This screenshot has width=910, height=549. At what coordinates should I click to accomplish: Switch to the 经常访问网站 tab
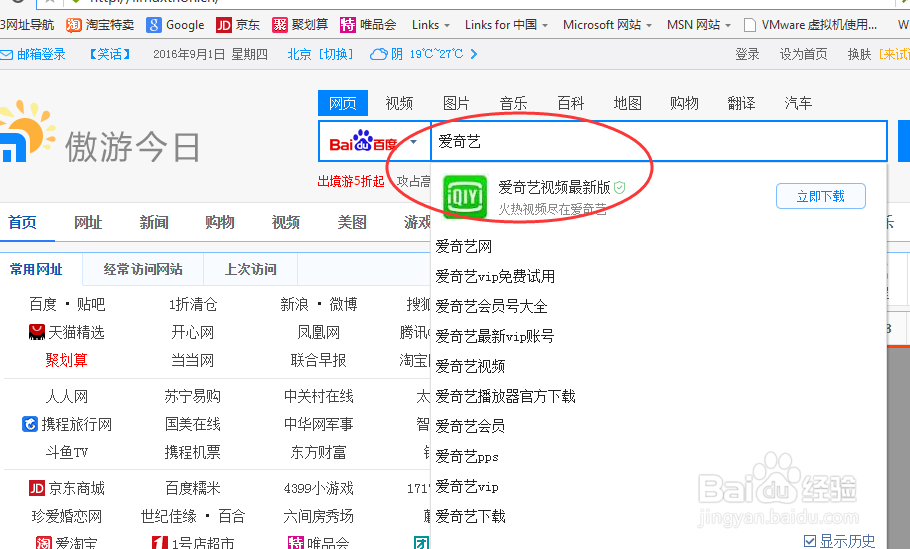[x=143, y=269]
